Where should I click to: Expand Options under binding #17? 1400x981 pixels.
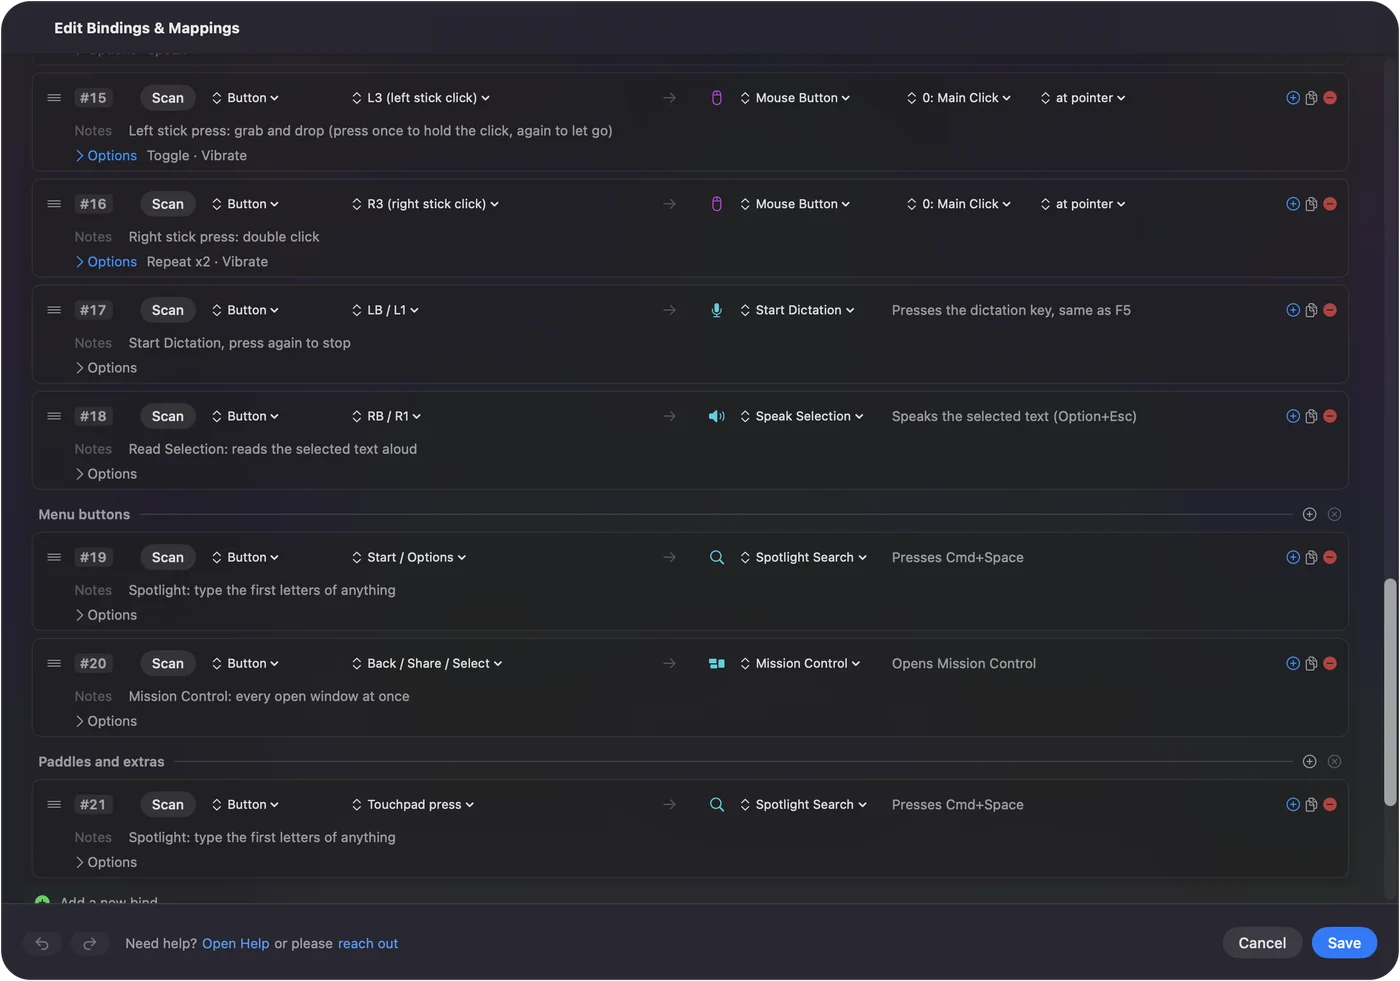pyautogui.click(x=106, y=368)
